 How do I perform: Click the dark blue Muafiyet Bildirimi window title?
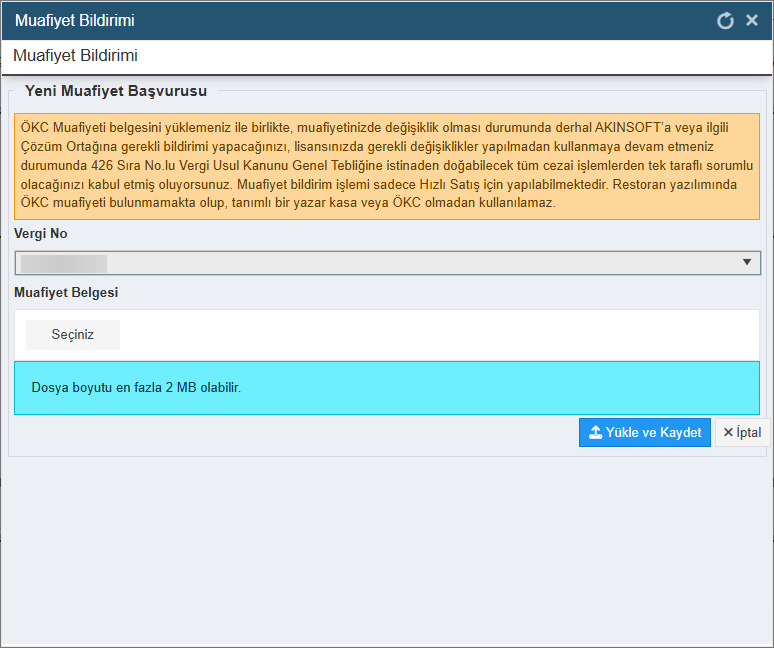(x=75, y=20)
